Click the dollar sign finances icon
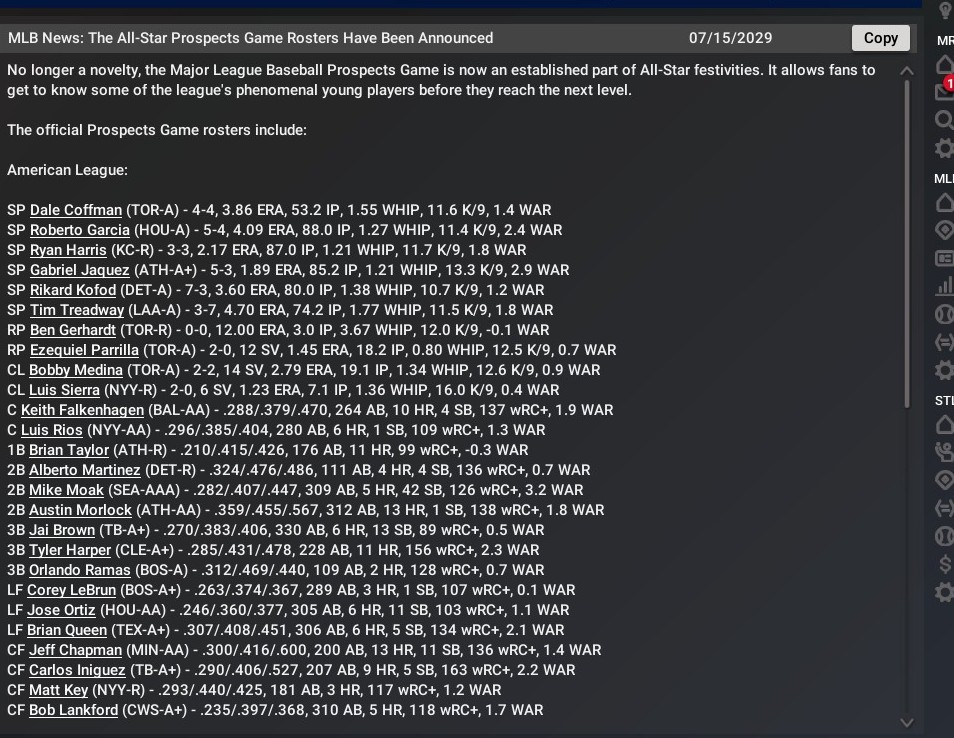 (944, 564)
